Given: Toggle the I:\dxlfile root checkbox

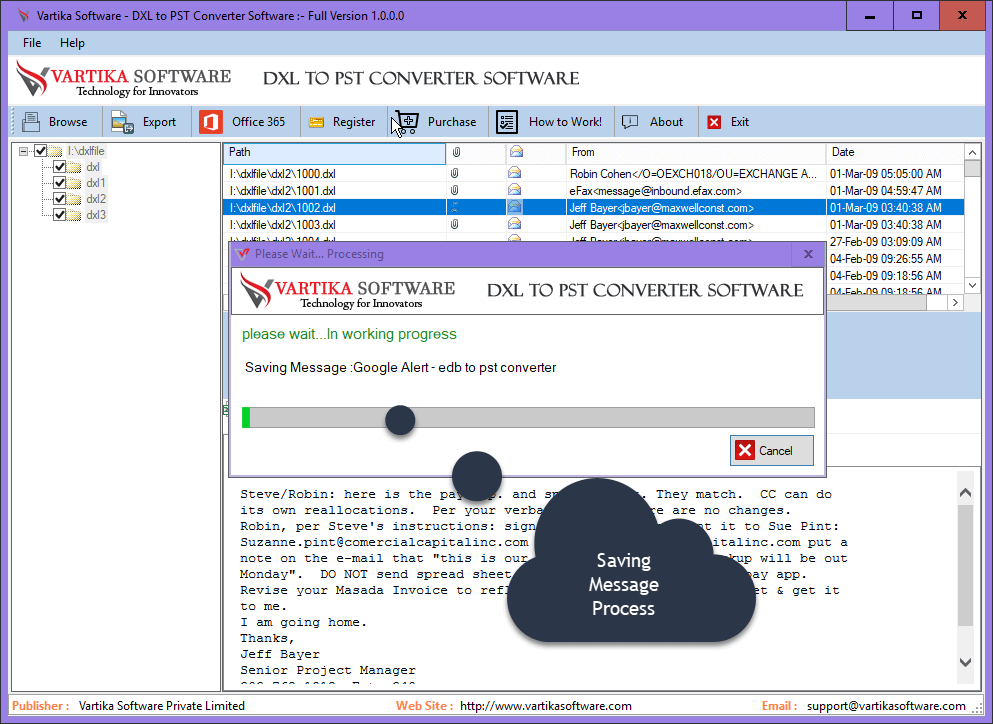Looking at the screenshot, I should click(x=41, y=151).
